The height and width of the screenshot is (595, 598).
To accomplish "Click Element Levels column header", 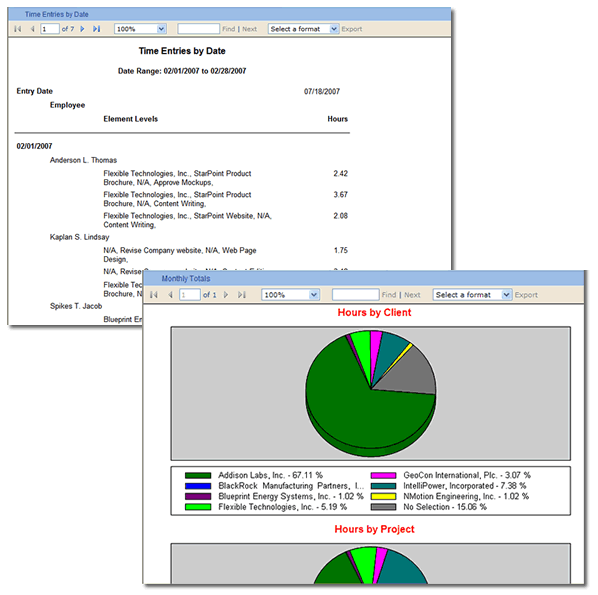I will coord(130,119).
